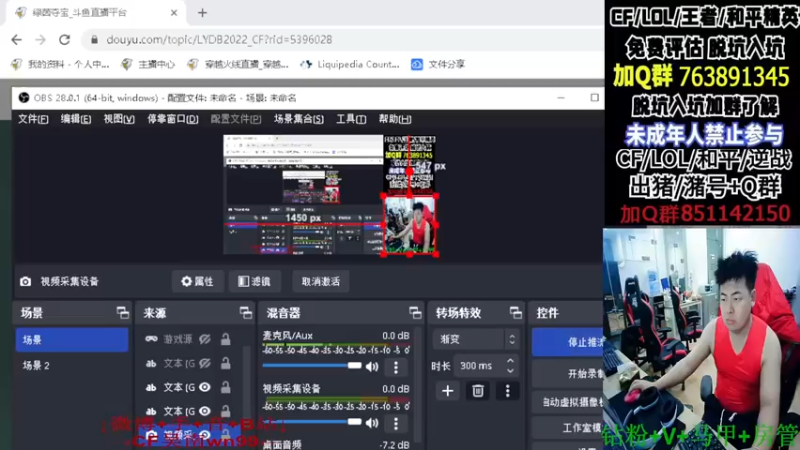The height and width of the screenshot is (450, 800).
Task: Open the 停靠窗口(D) menu
Action: click(x=172, y=119)
